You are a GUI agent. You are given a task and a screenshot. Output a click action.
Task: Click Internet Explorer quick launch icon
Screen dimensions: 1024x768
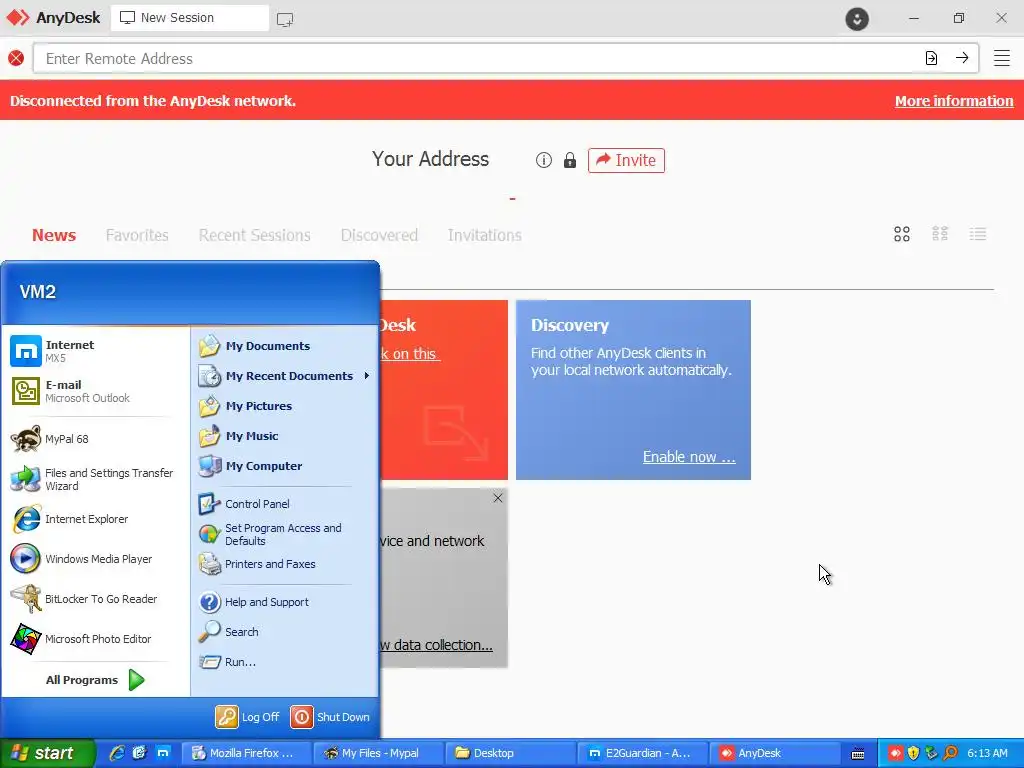point(117,753)
